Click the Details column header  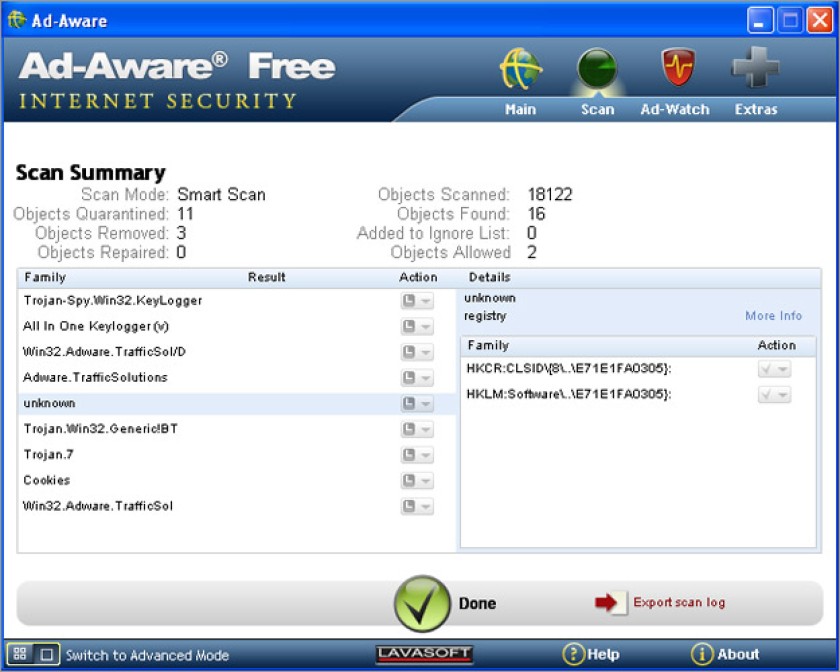tap(489, 277)
